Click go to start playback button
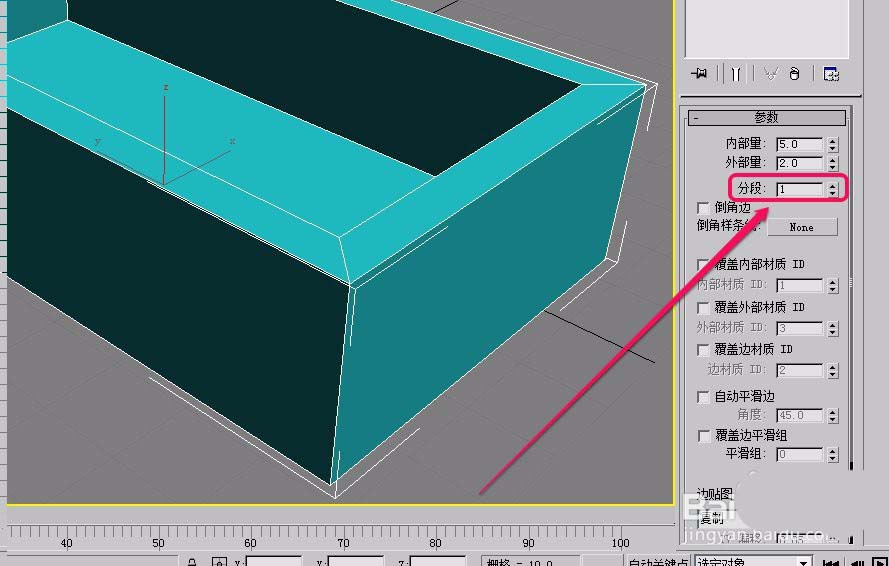 (829, 562)
